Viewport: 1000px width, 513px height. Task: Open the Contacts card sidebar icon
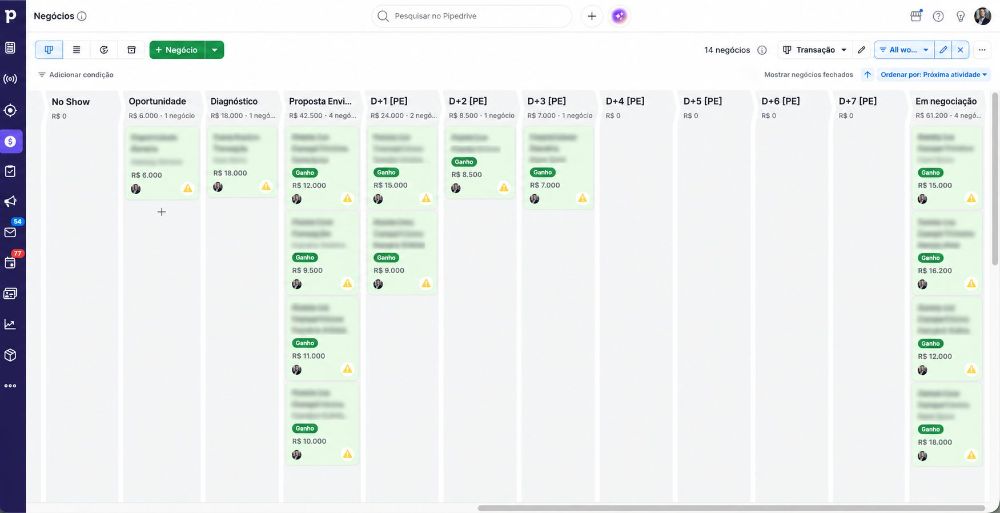(10, 294)
